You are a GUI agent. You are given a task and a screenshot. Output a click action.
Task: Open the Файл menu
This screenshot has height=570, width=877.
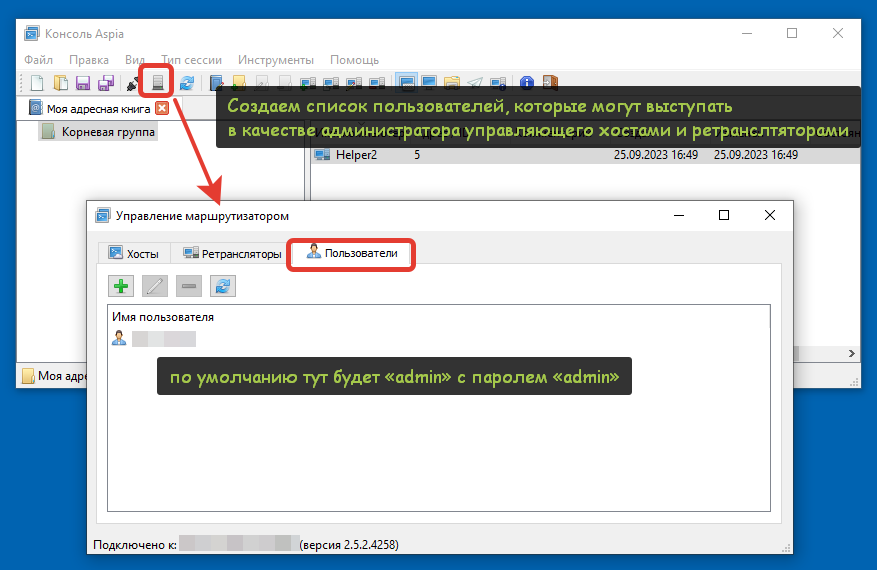(x=38, y=60)
